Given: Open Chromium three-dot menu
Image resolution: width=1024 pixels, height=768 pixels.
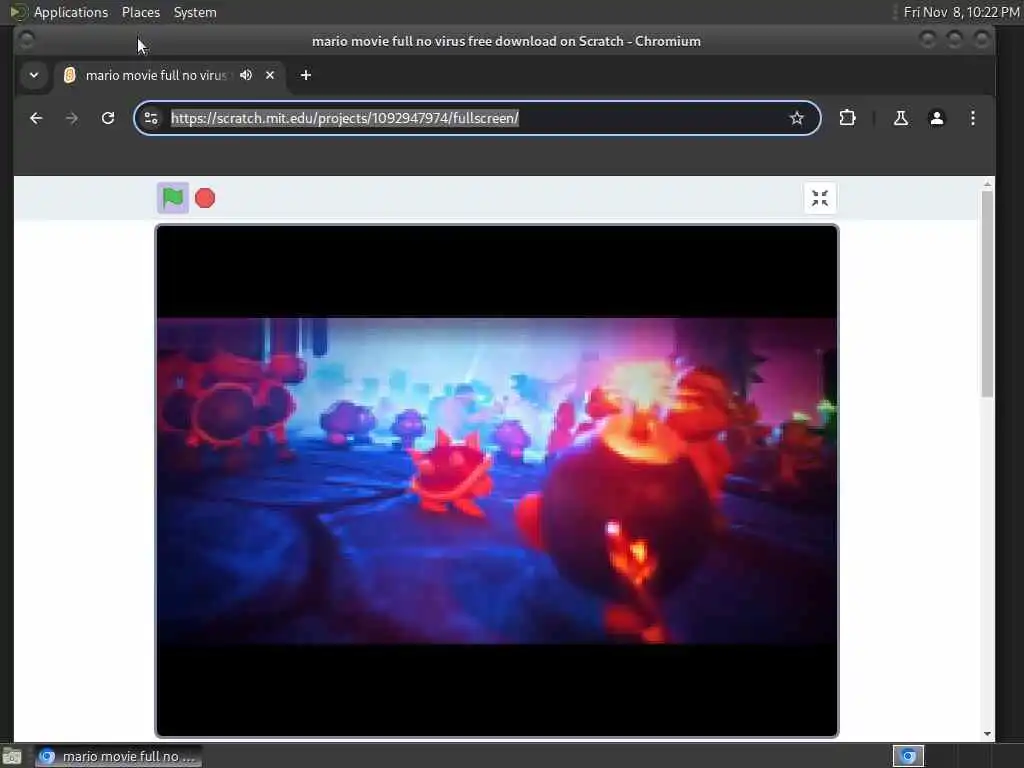Looking at the screenshot, I should click(972, 118).
